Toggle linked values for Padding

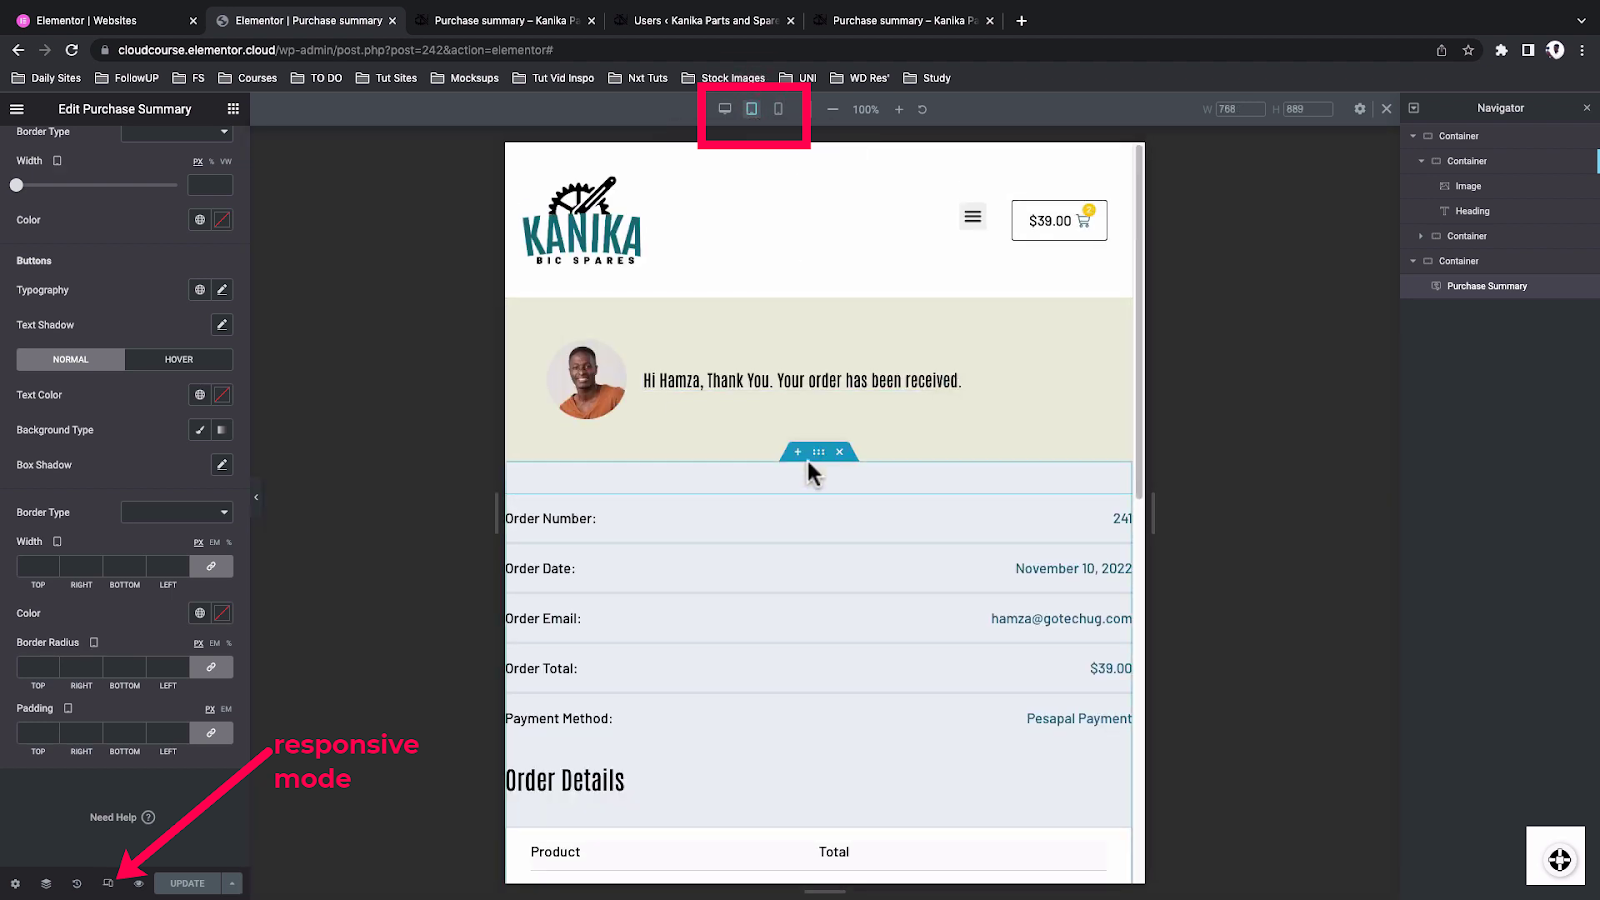[x=211, y=733]
